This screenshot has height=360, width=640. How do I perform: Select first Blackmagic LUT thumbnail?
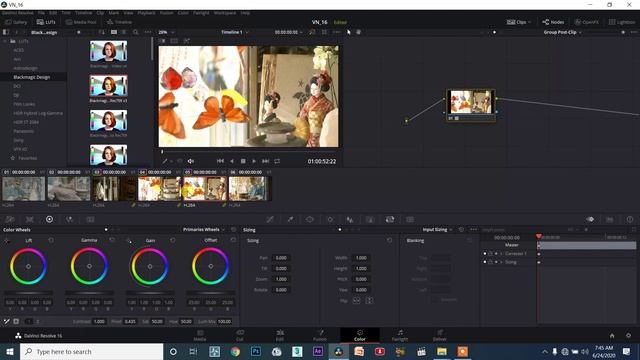109,51
